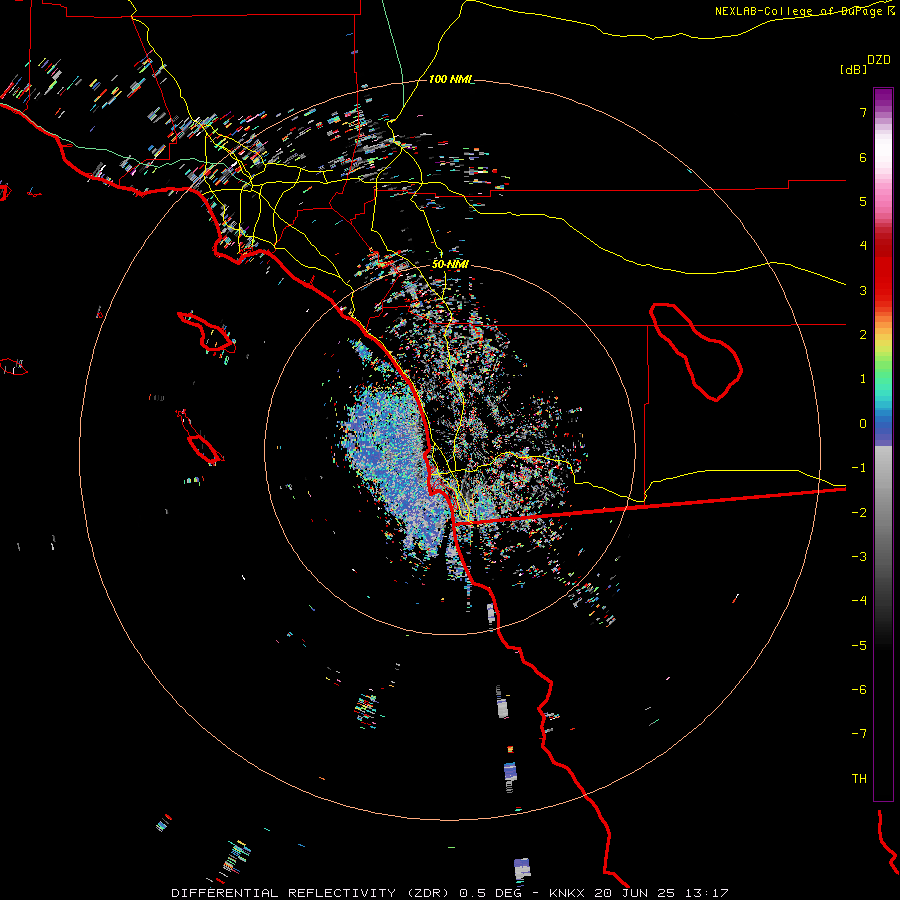Select the 6 dB scale label
This screenshot has height=900, width=900.
coord(863,157)
